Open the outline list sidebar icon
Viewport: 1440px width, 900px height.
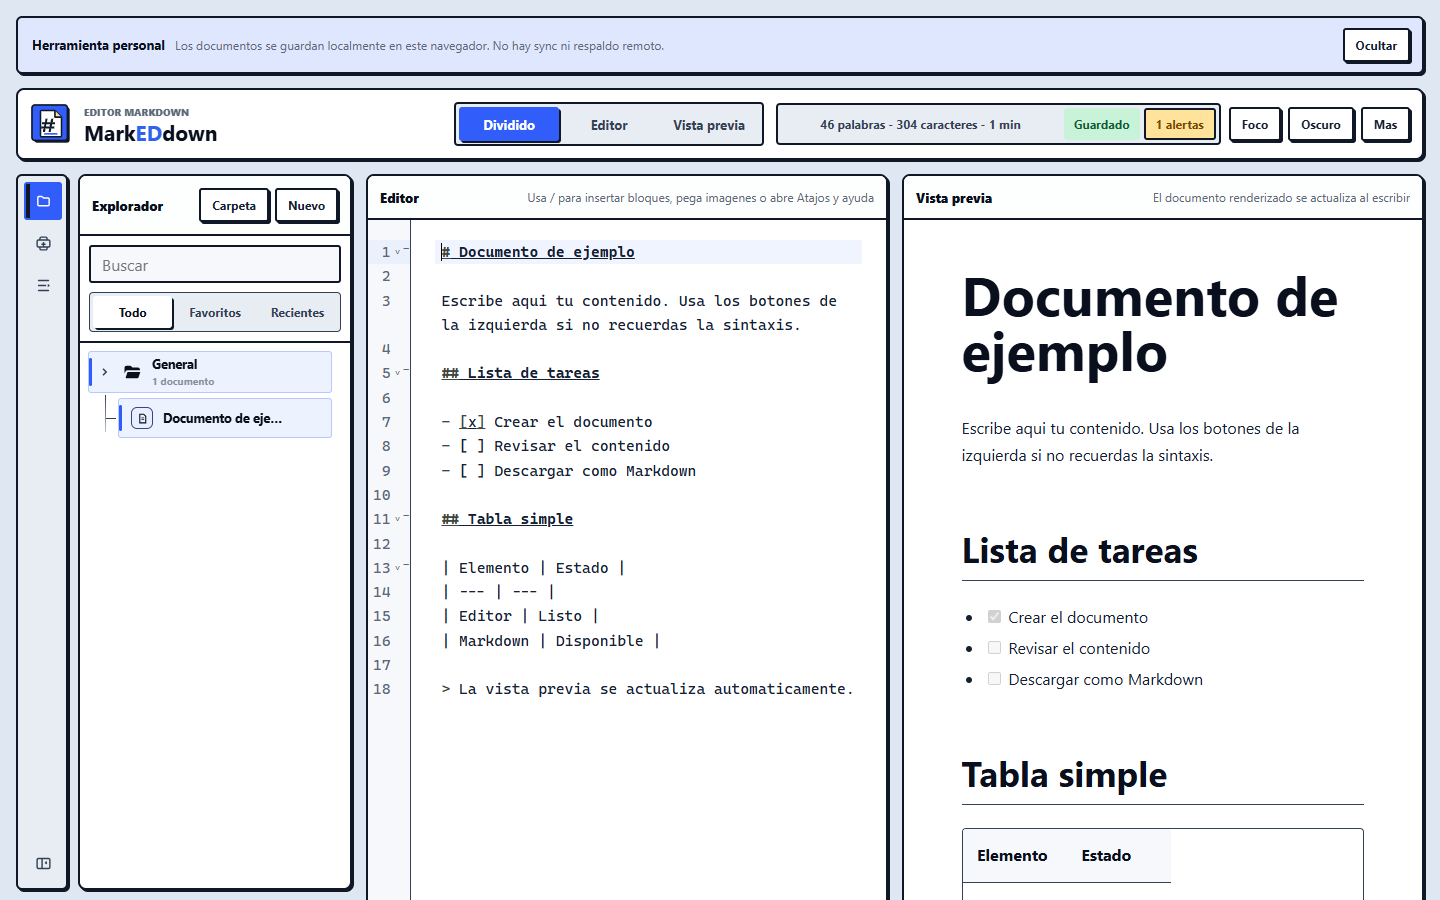43,285
